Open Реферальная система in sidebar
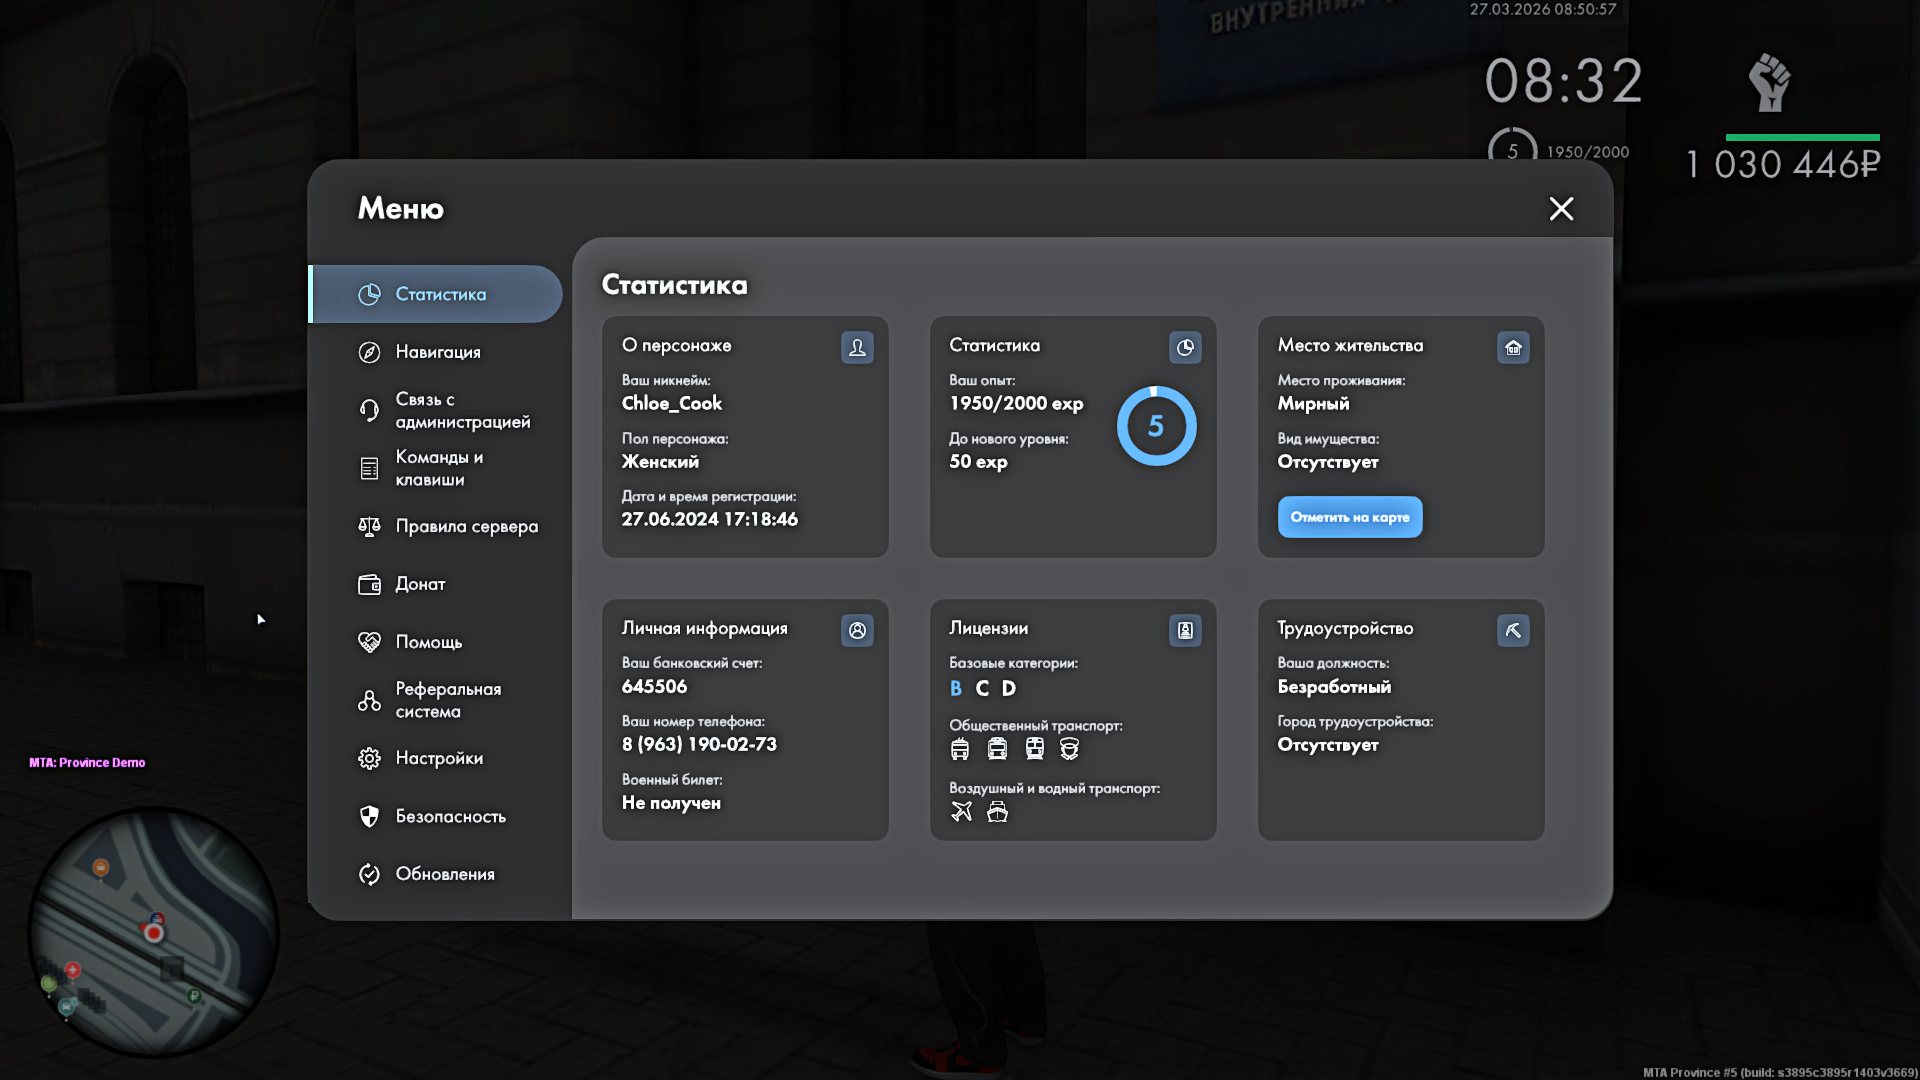The height and width of the screenshot is (1080, 1920). (x=447, y=700)
